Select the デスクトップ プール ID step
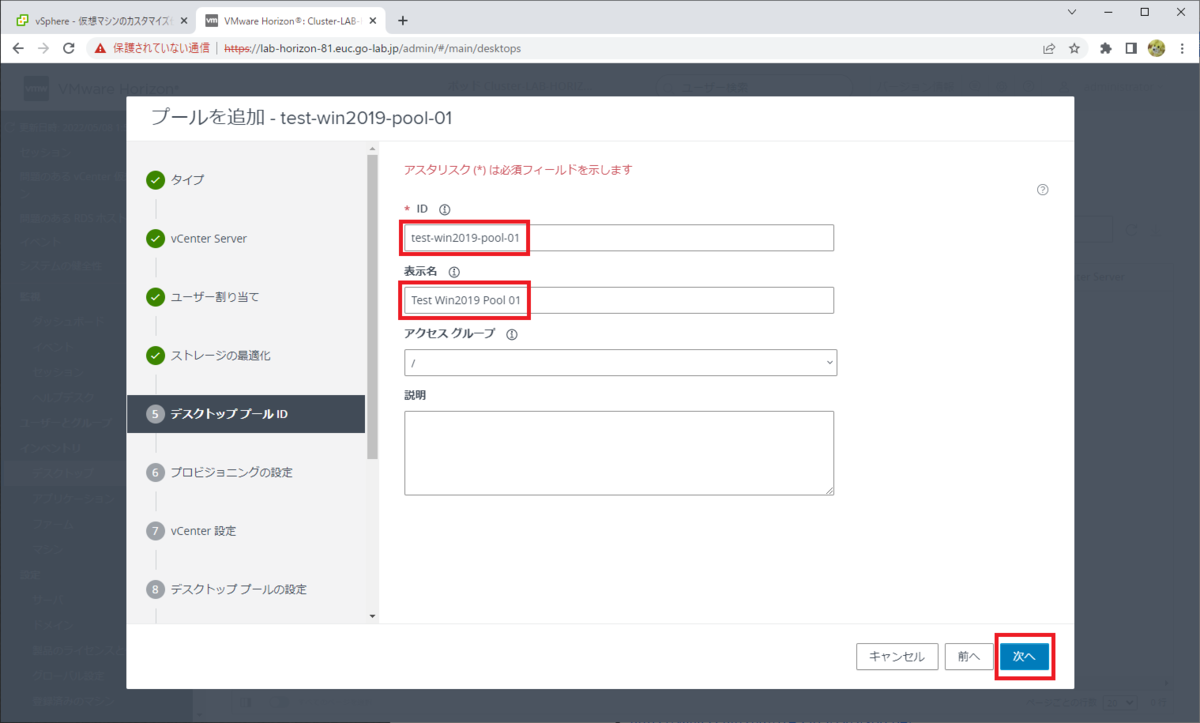 tap(246, 414)
